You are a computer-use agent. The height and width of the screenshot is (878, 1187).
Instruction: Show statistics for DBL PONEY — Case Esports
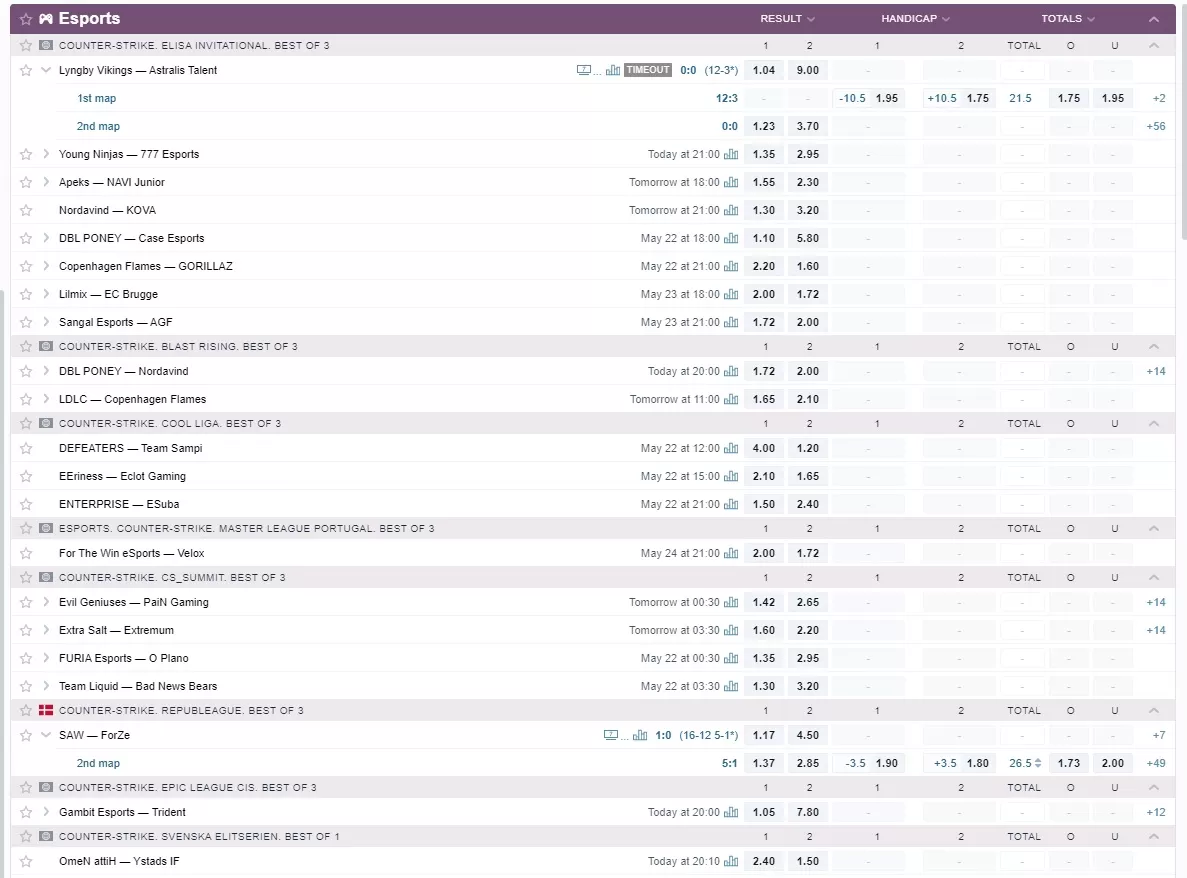(x=731, y=238)
